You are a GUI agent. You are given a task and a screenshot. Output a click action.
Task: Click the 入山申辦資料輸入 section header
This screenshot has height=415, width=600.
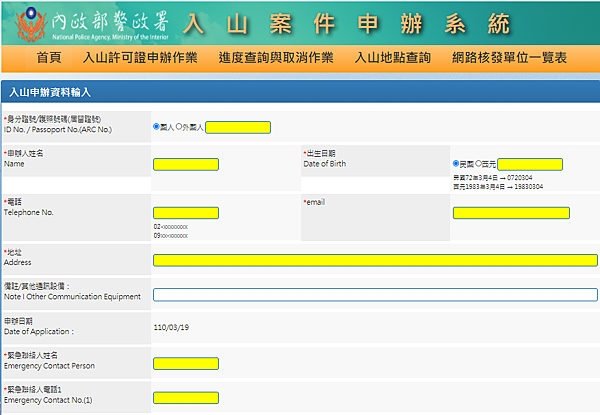[50, 92]
